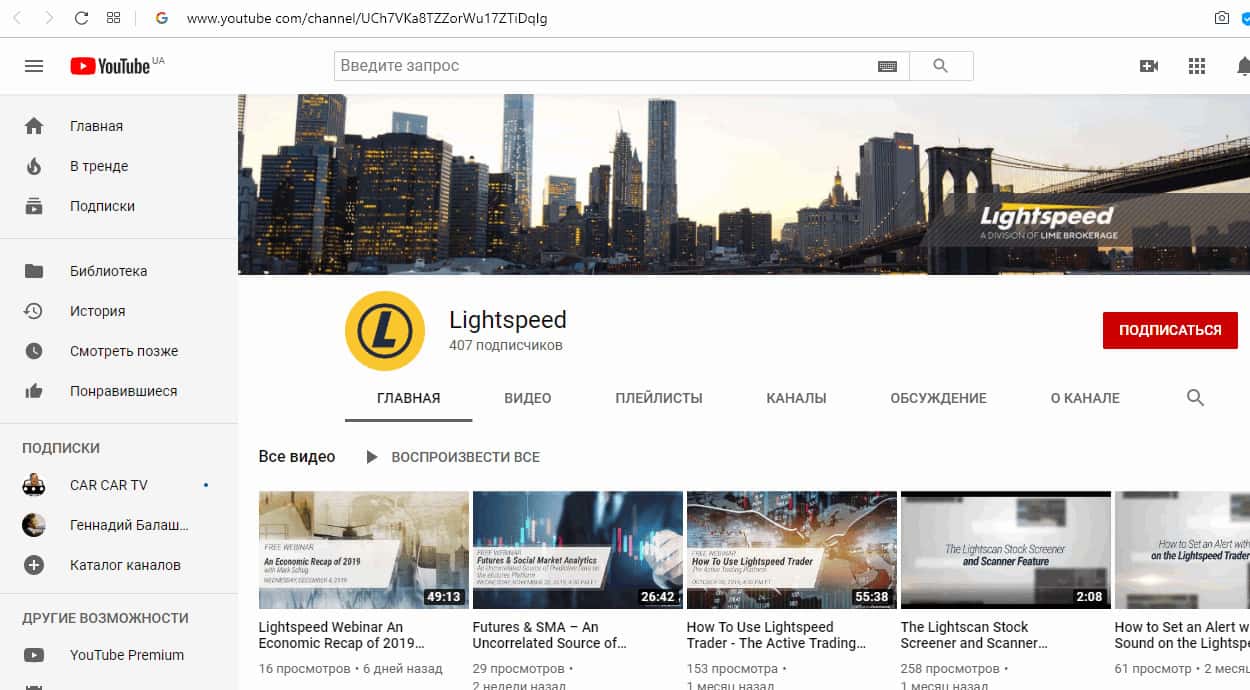Open the notifications bell icon

(x=1243, y=66)
